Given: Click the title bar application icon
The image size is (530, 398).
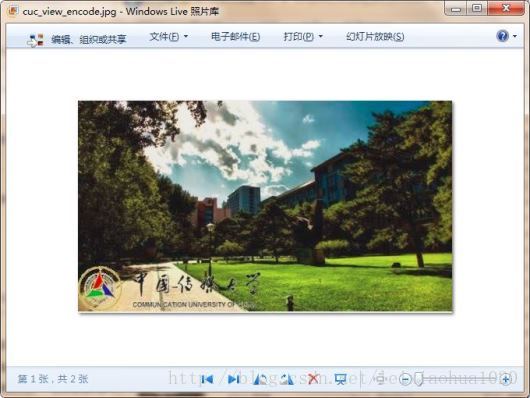Looking at the screenshot, I should pos(13,11).
